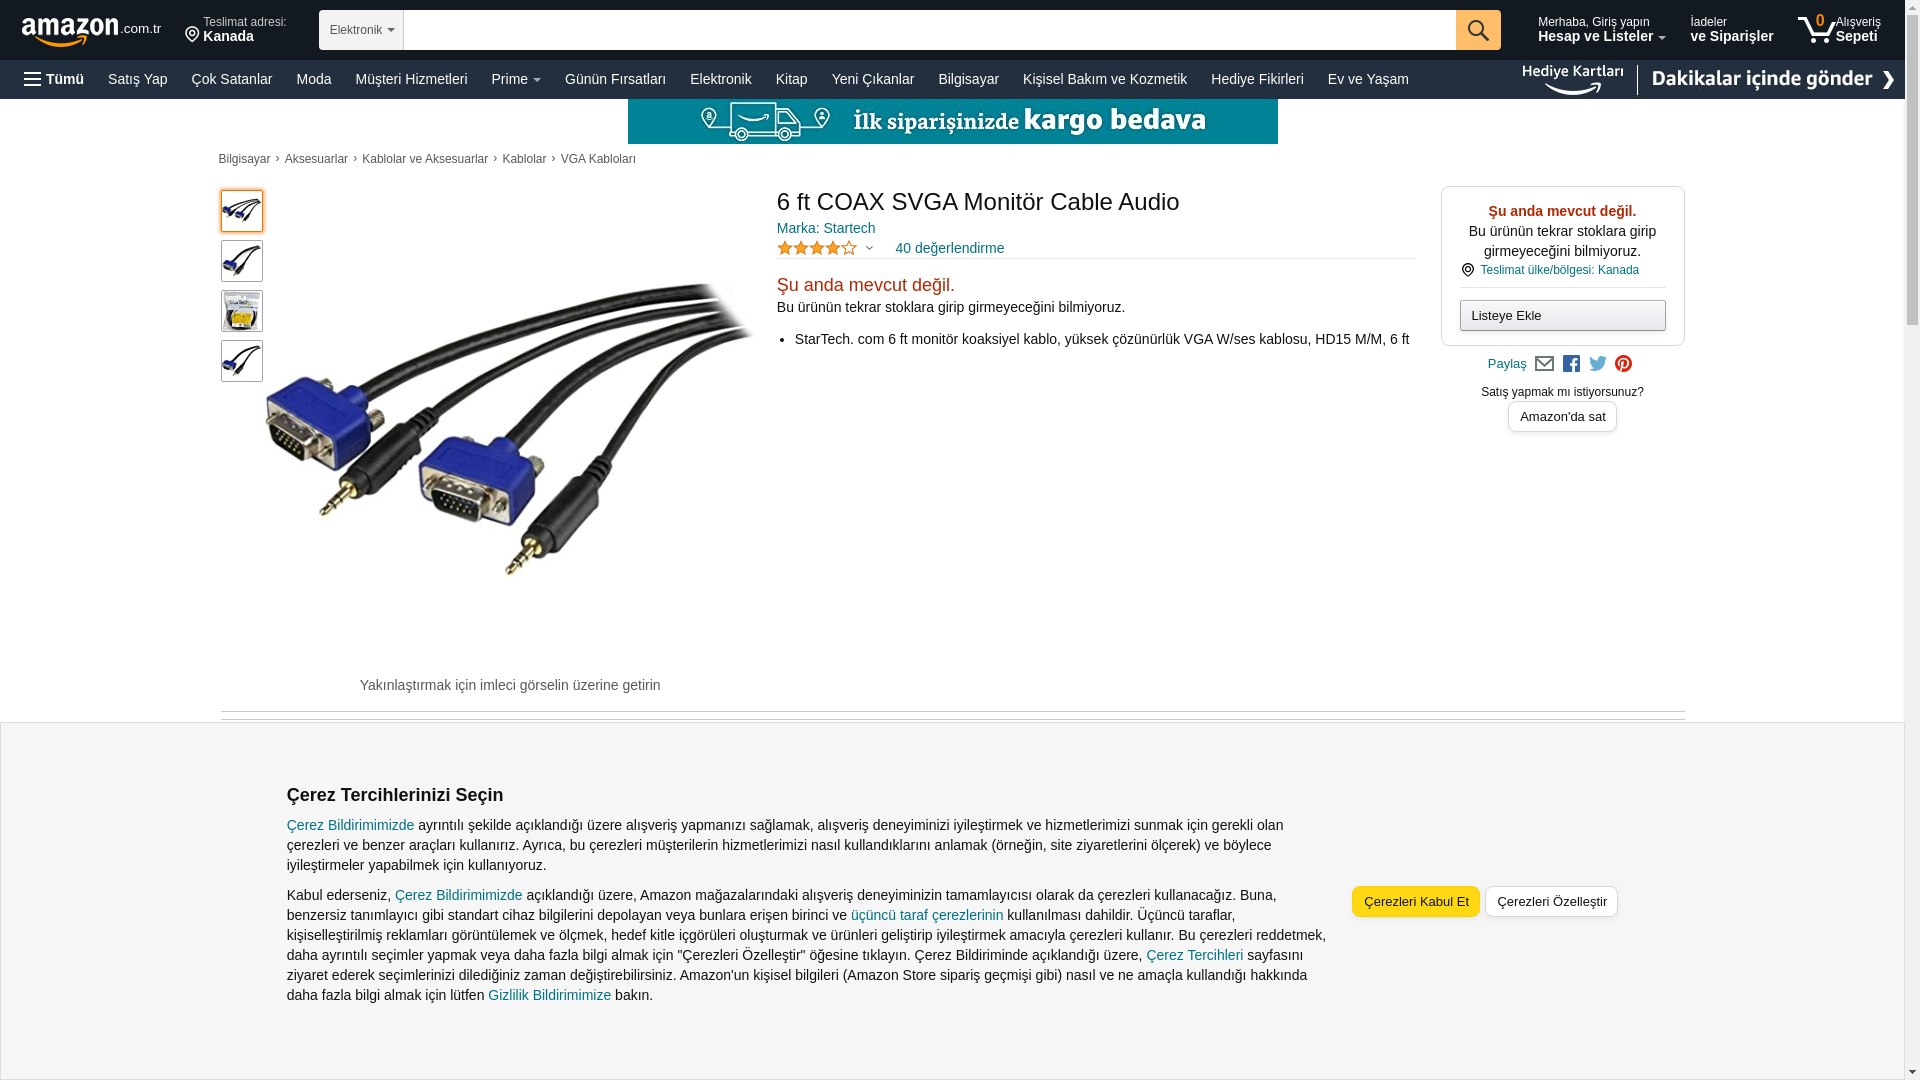Accept cookies with Çerezleri Kabul Et
Viewport: 1920px width, 1080px height.
tap(1416, 902)
